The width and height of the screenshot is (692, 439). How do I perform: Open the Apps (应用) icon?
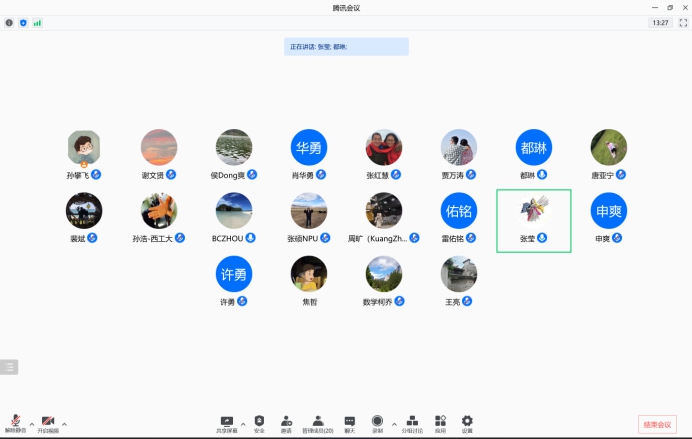(440, 422)
